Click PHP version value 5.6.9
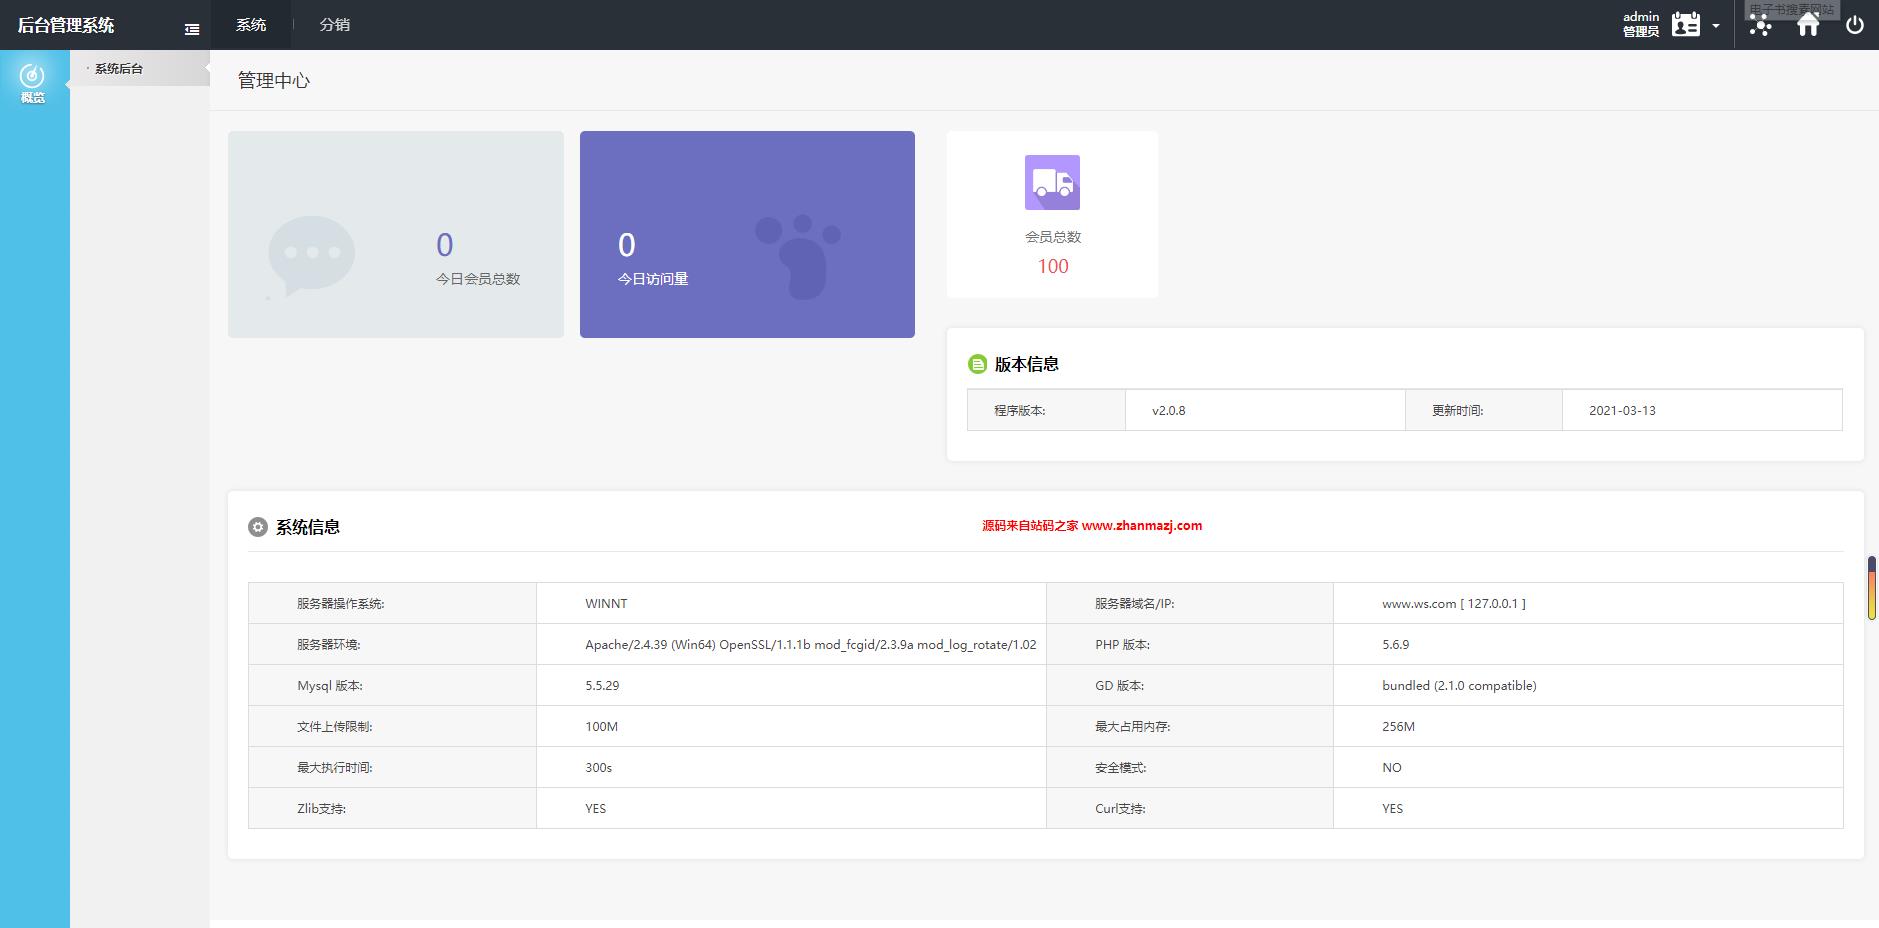This screenshot has height=928, width=1879. (1395, 645)
